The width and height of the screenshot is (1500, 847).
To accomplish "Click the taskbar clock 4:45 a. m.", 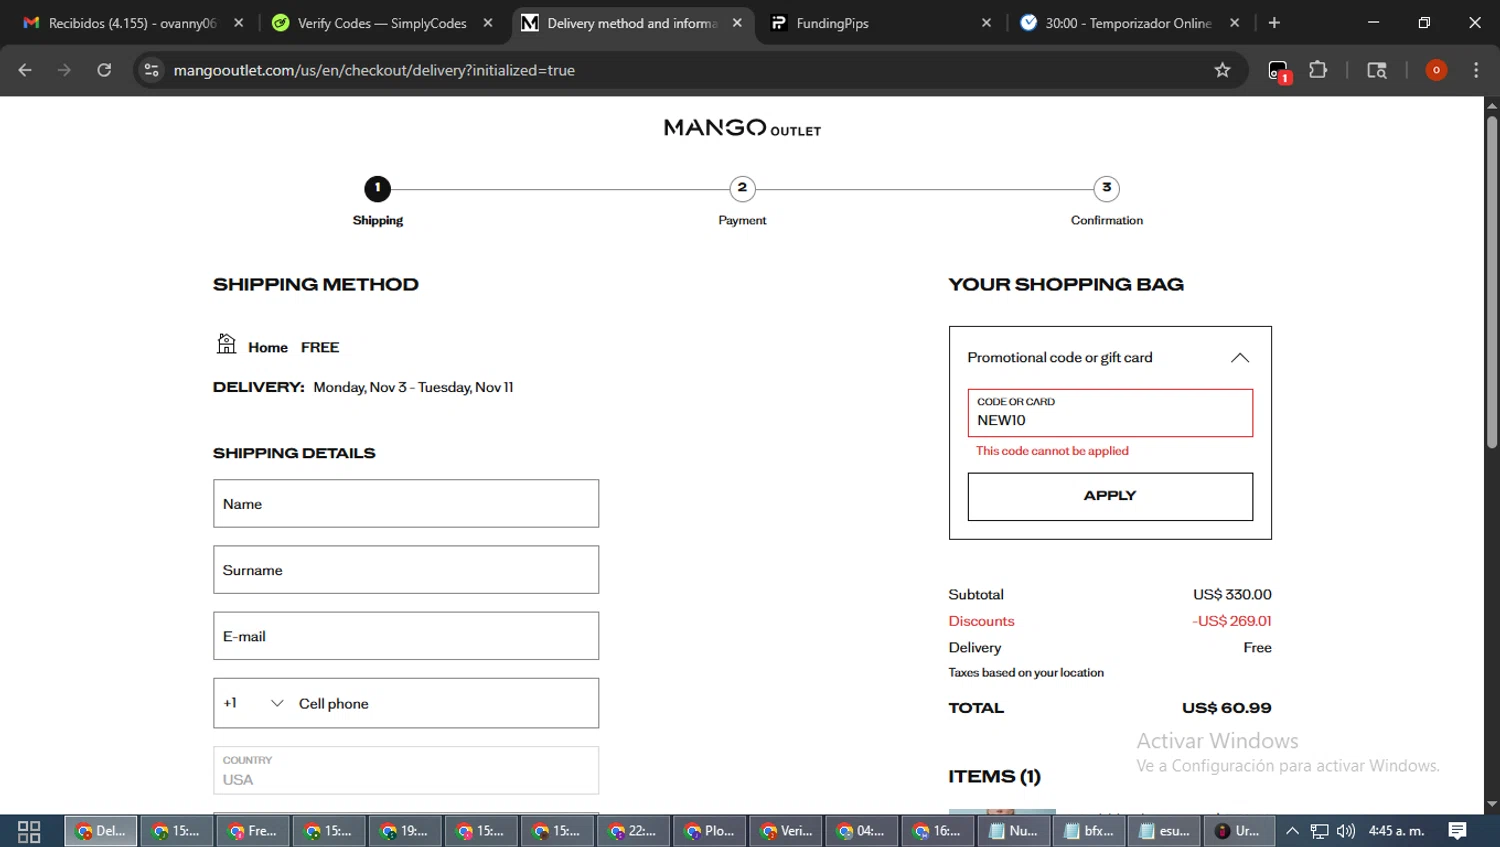I will coord(1396,831).
